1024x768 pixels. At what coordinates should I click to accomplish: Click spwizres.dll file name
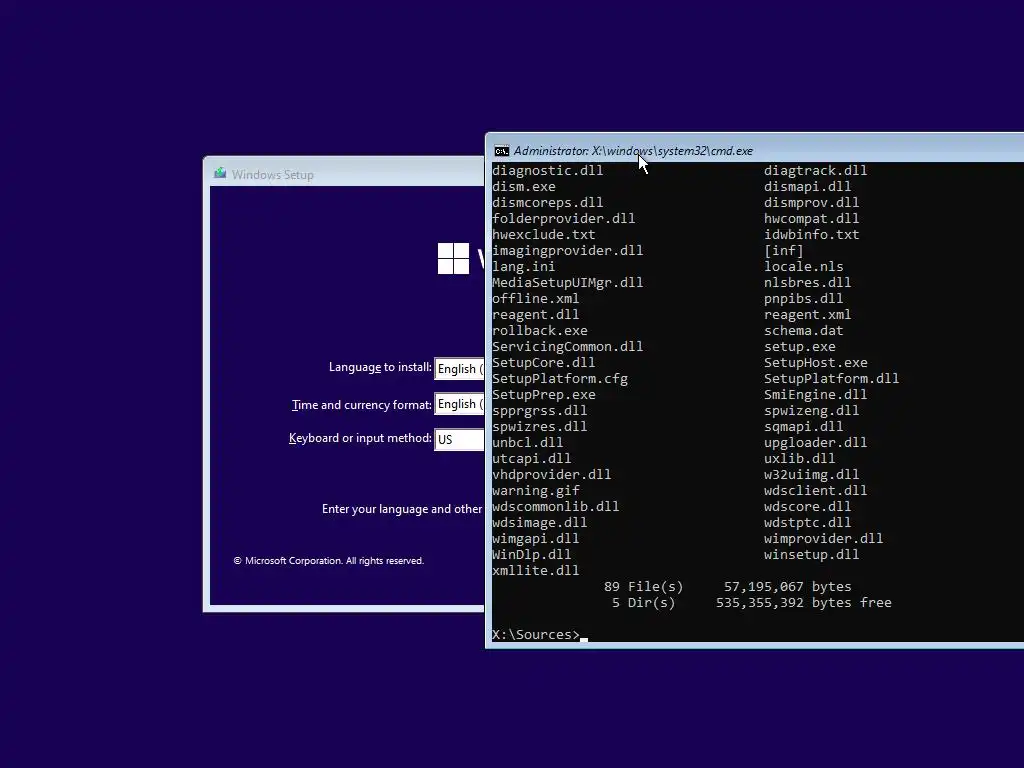point(539,426)
